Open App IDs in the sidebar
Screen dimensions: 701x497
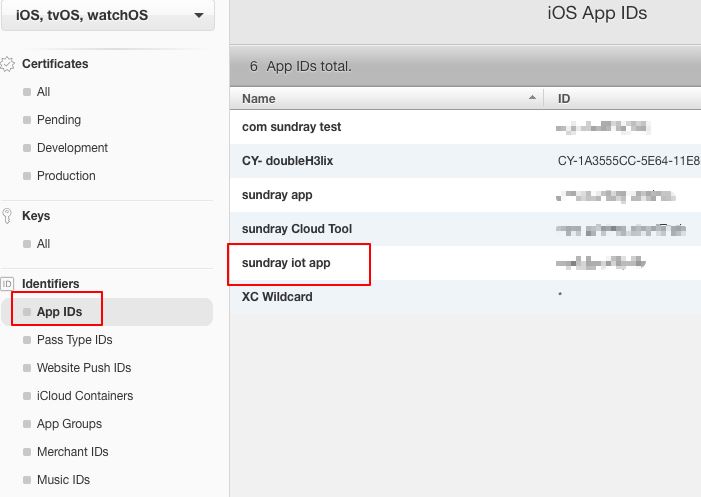coord(59,312)
